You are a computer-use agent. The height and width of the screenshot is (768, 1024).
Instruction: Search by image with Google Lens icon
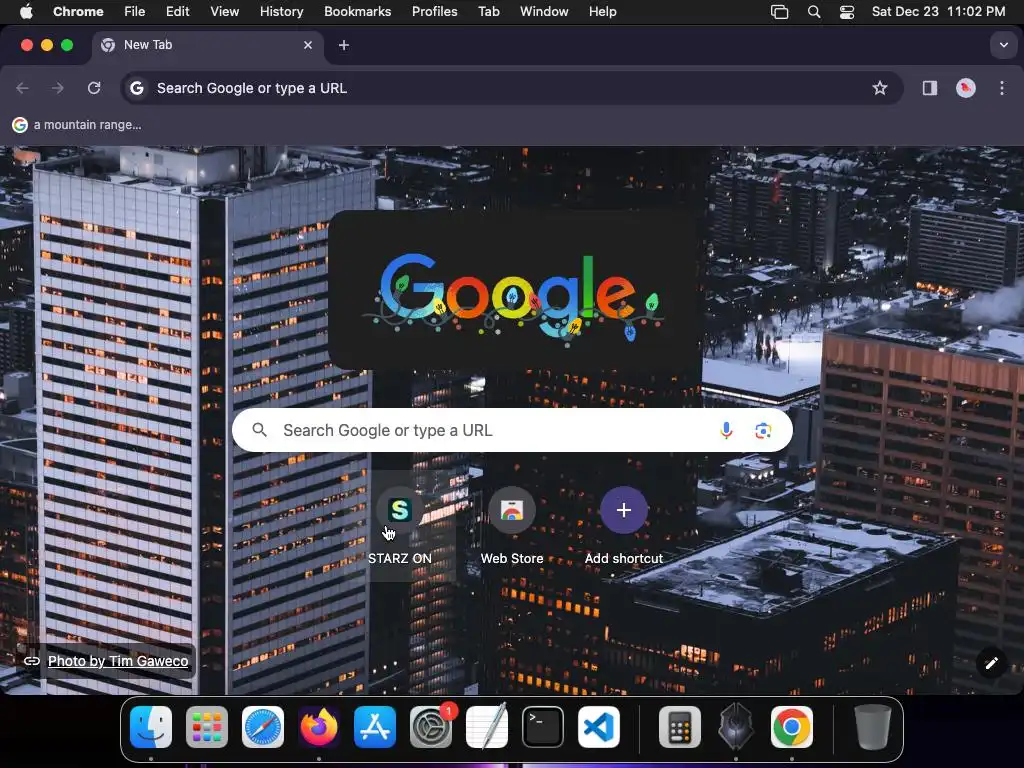pos(763,430)
